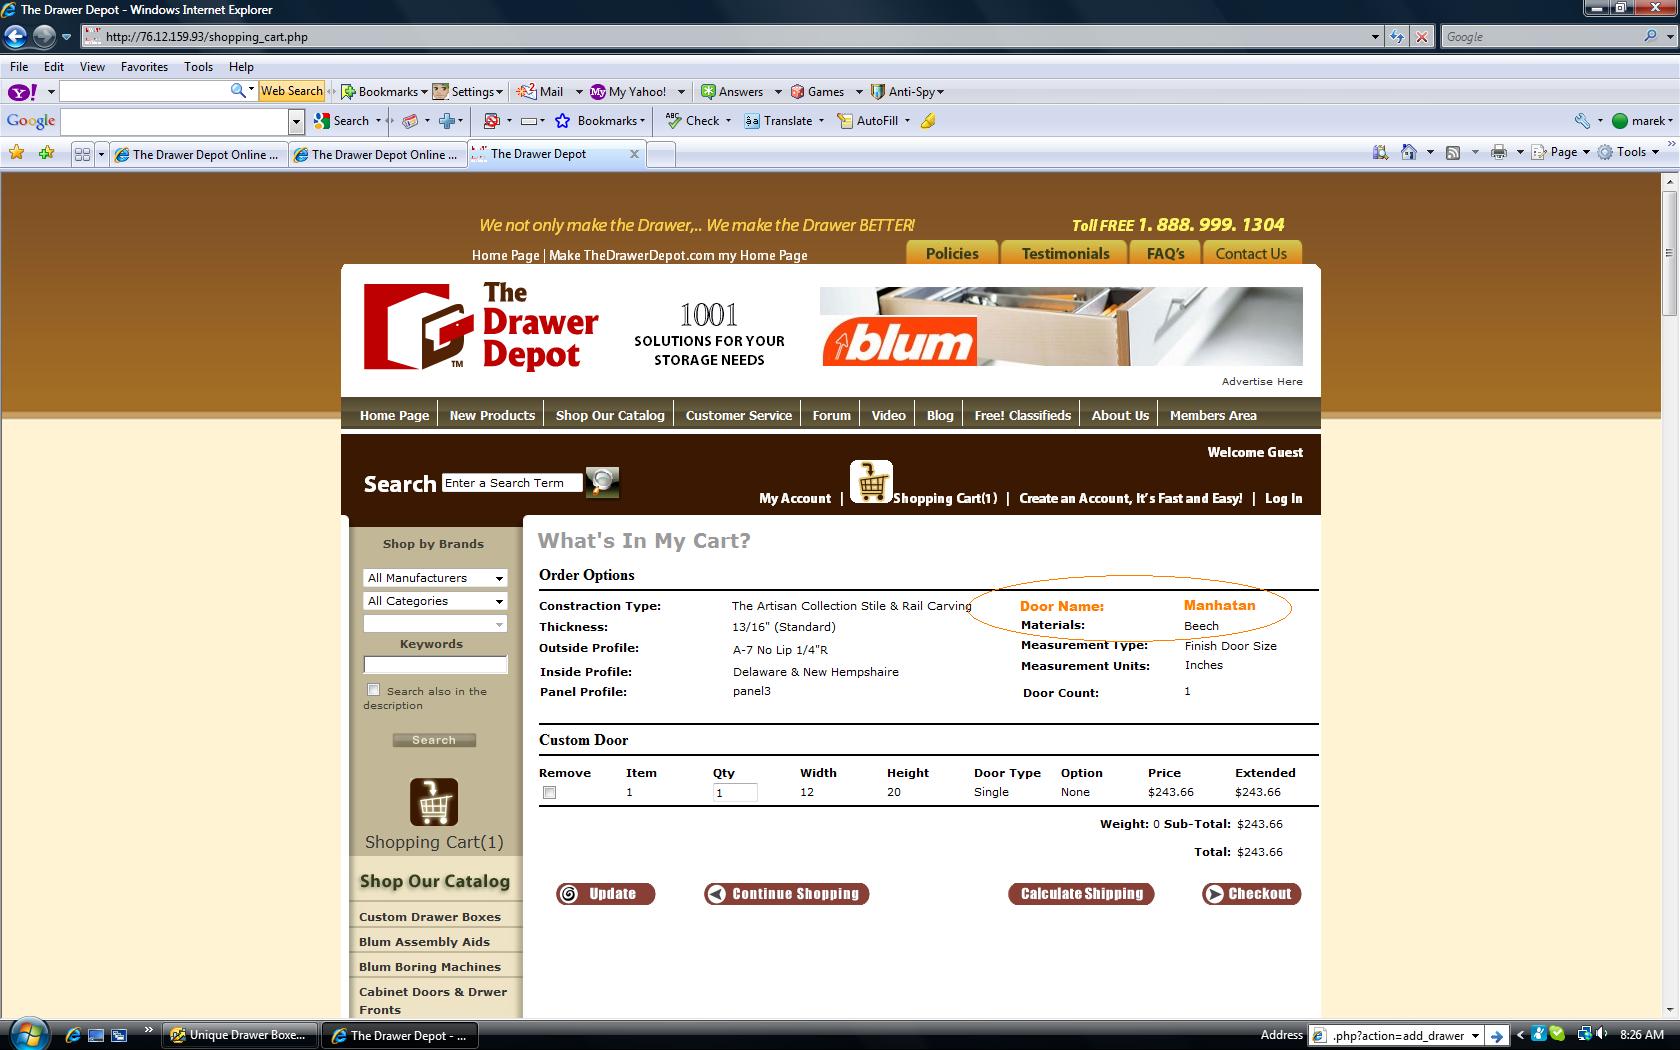This screenshot has height=1050, width=1680.
Task: Check the Remove checkbox for item 1
Action: click(x=549, y=793)
